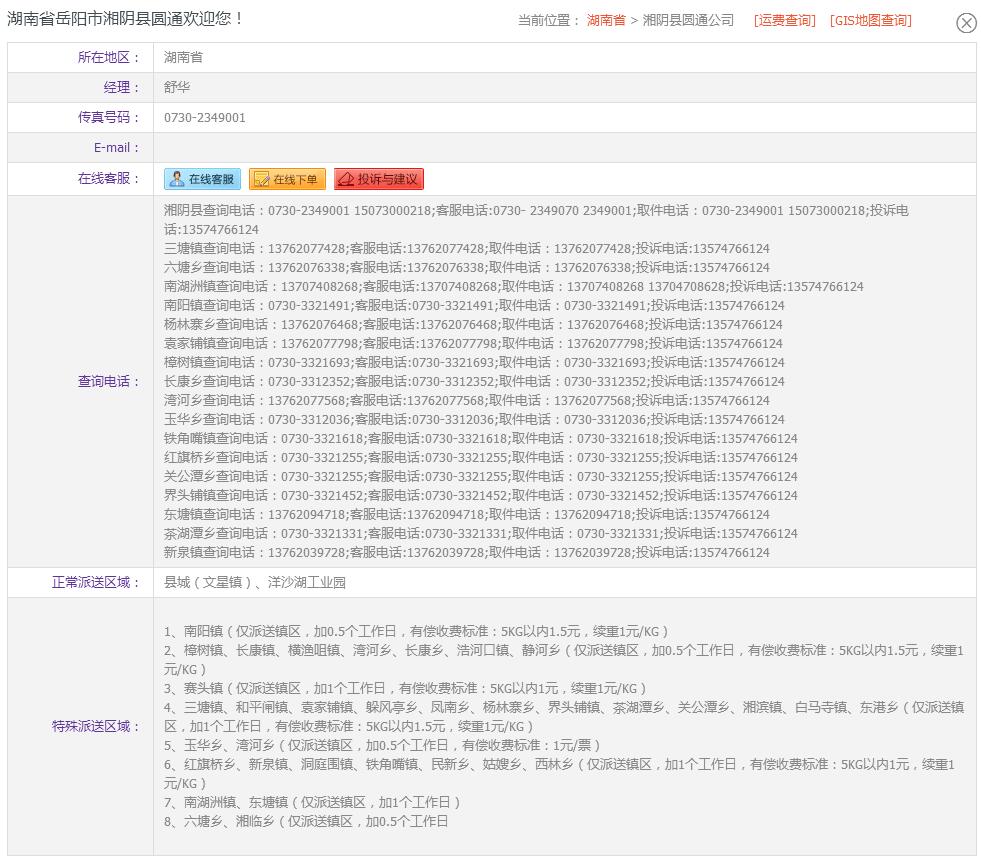981x856 pixels.
Task: Select the first special delivery entry 南阳镇
Action: [x=416, y=632]
